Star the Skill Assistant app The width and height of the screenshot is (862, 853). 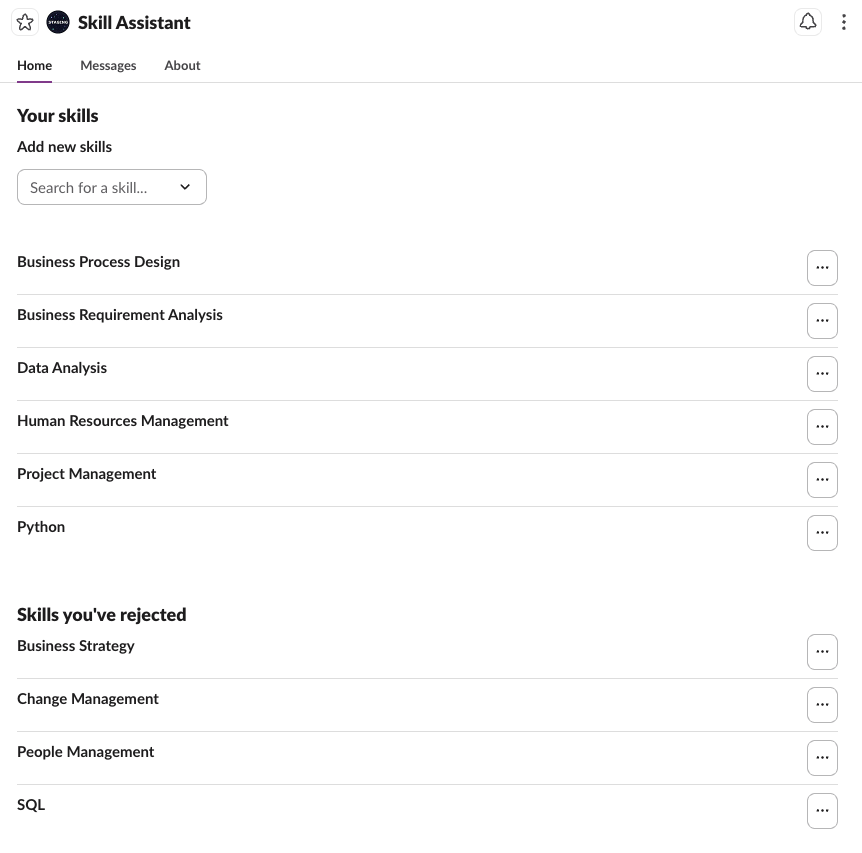tap(24, 22)
